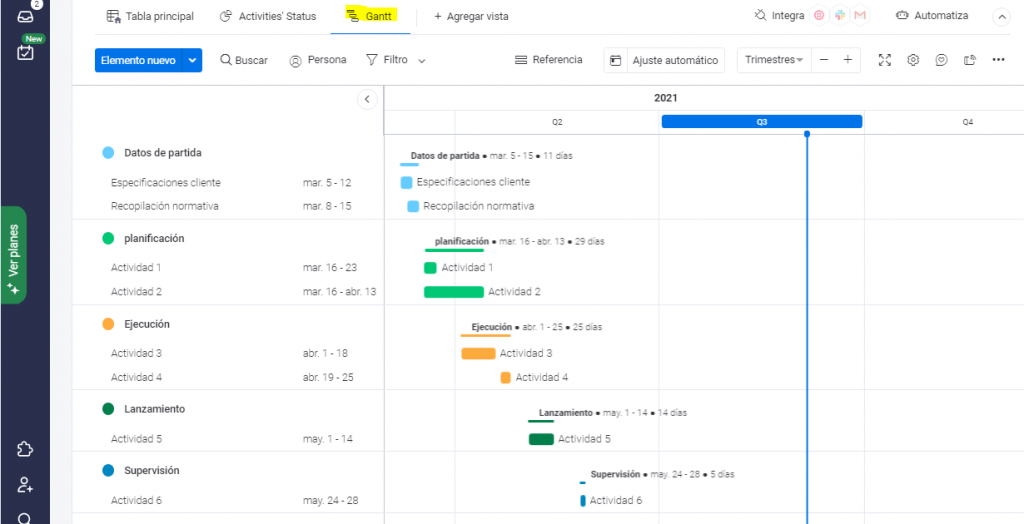Select the Q3 quarter in timeline header
The image size is (1024, 524).
pos(761,122)
